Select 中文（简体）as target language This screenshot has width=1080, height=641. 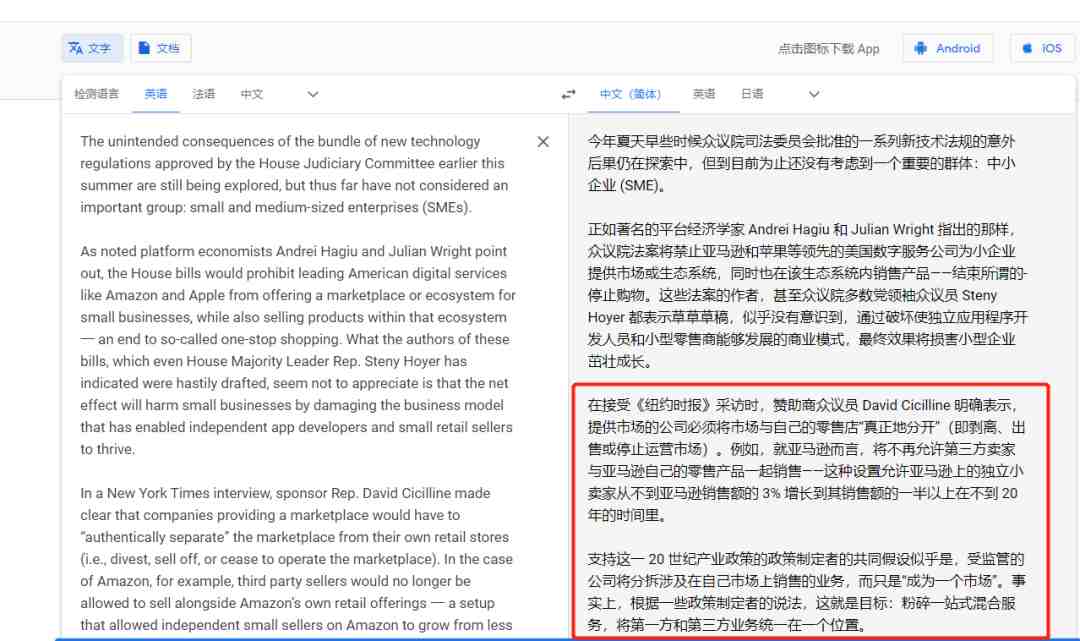(x=631, y=94)
